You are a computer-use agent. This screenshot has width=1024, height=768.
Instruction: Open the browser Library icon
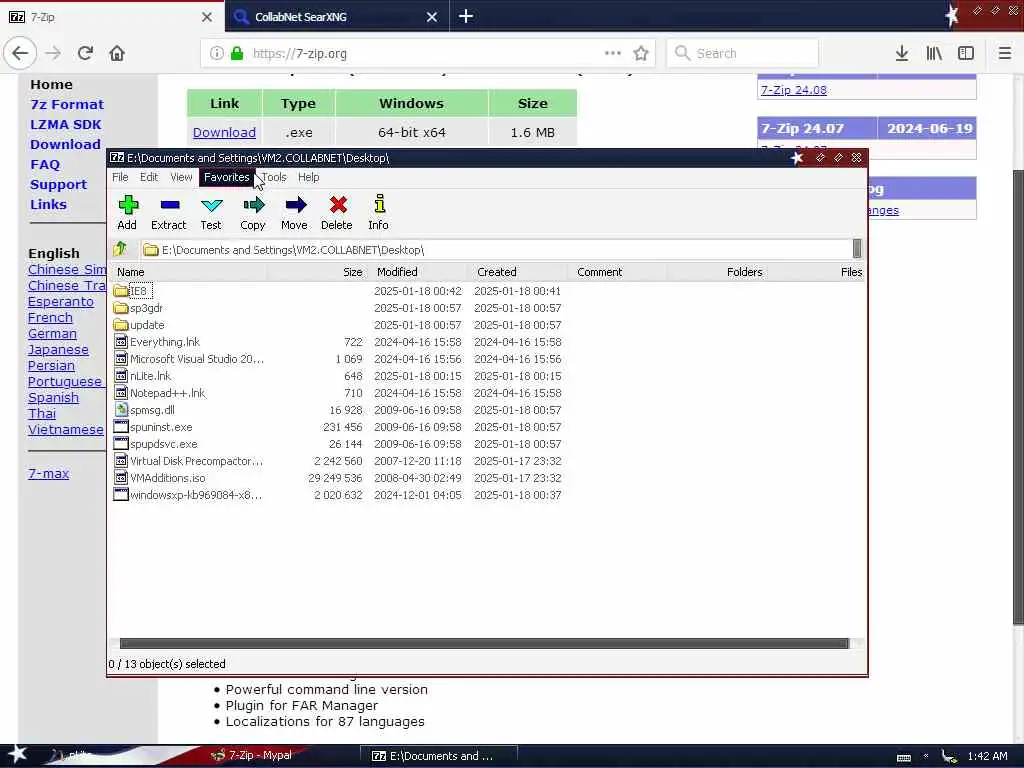click(934, 53)
